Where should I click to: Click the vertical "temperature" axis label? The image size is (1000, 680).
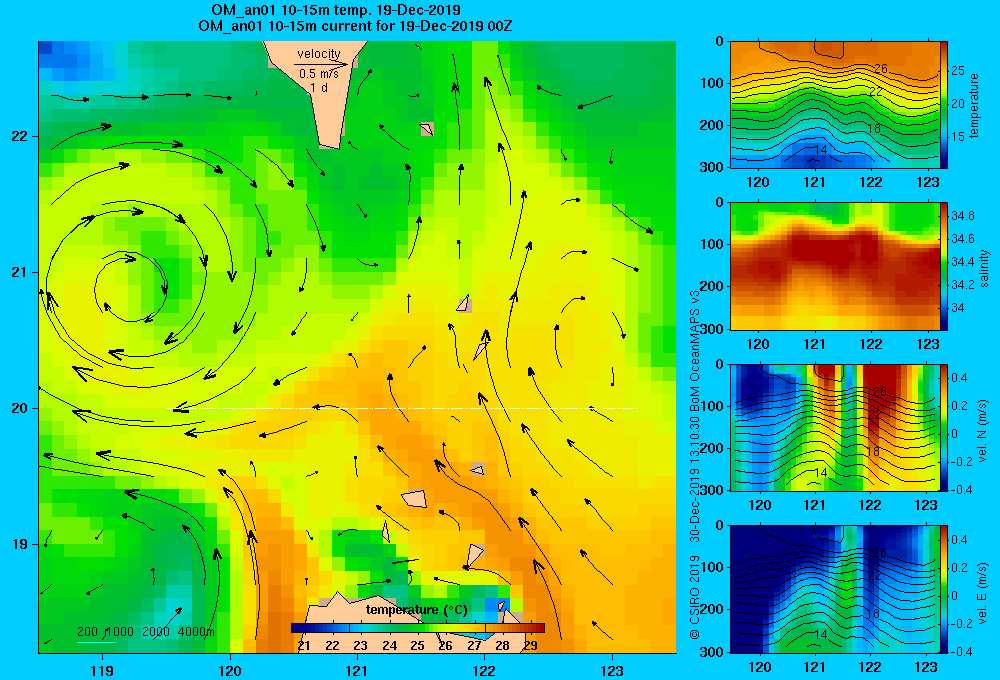(x=974, y=106)
